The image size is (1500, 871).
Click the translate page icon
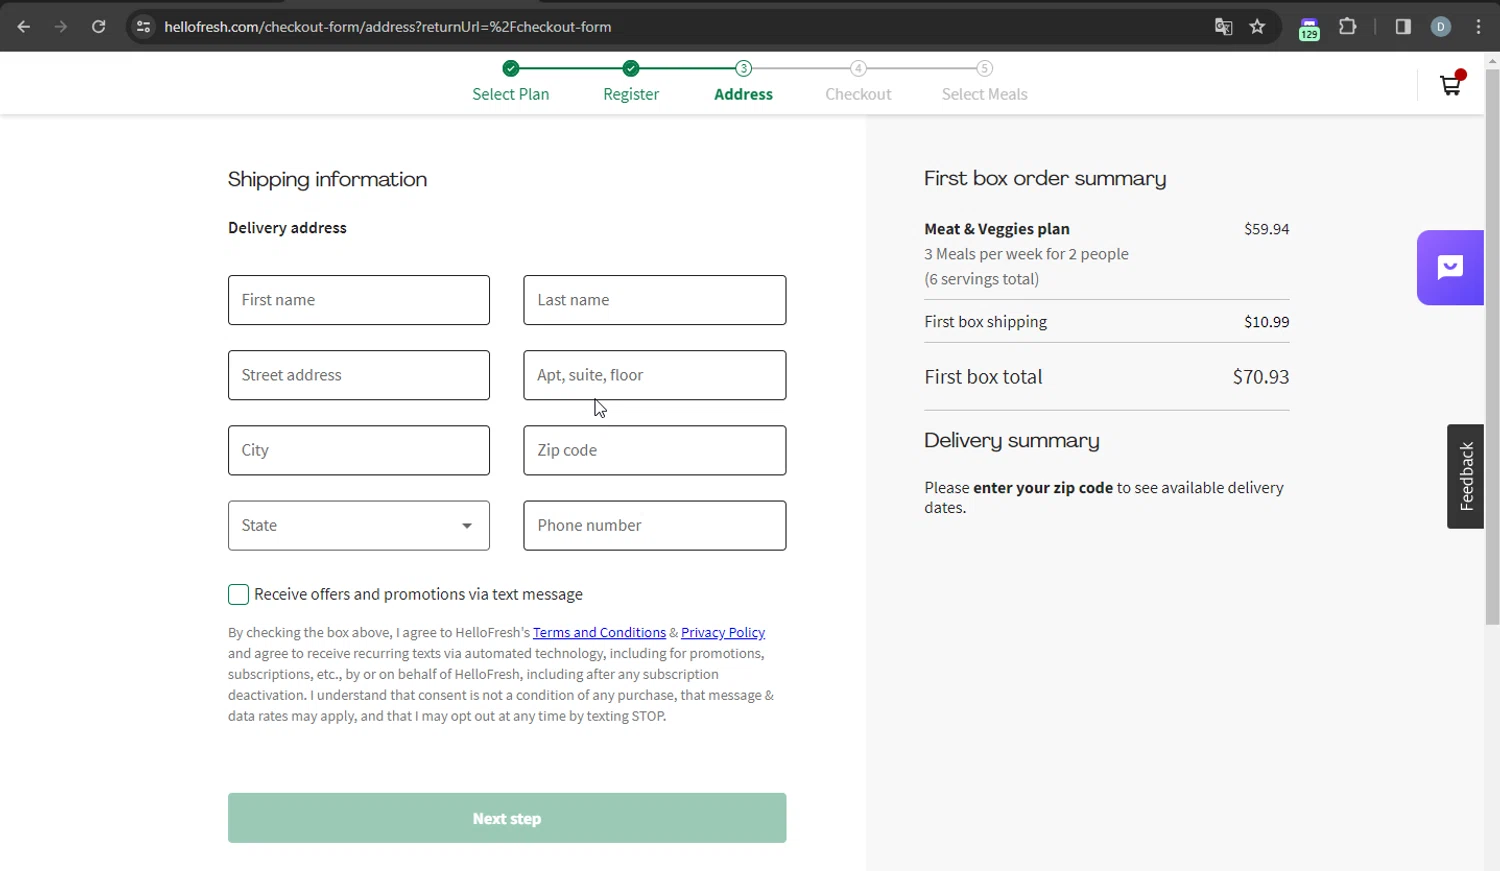[1223, 27]
